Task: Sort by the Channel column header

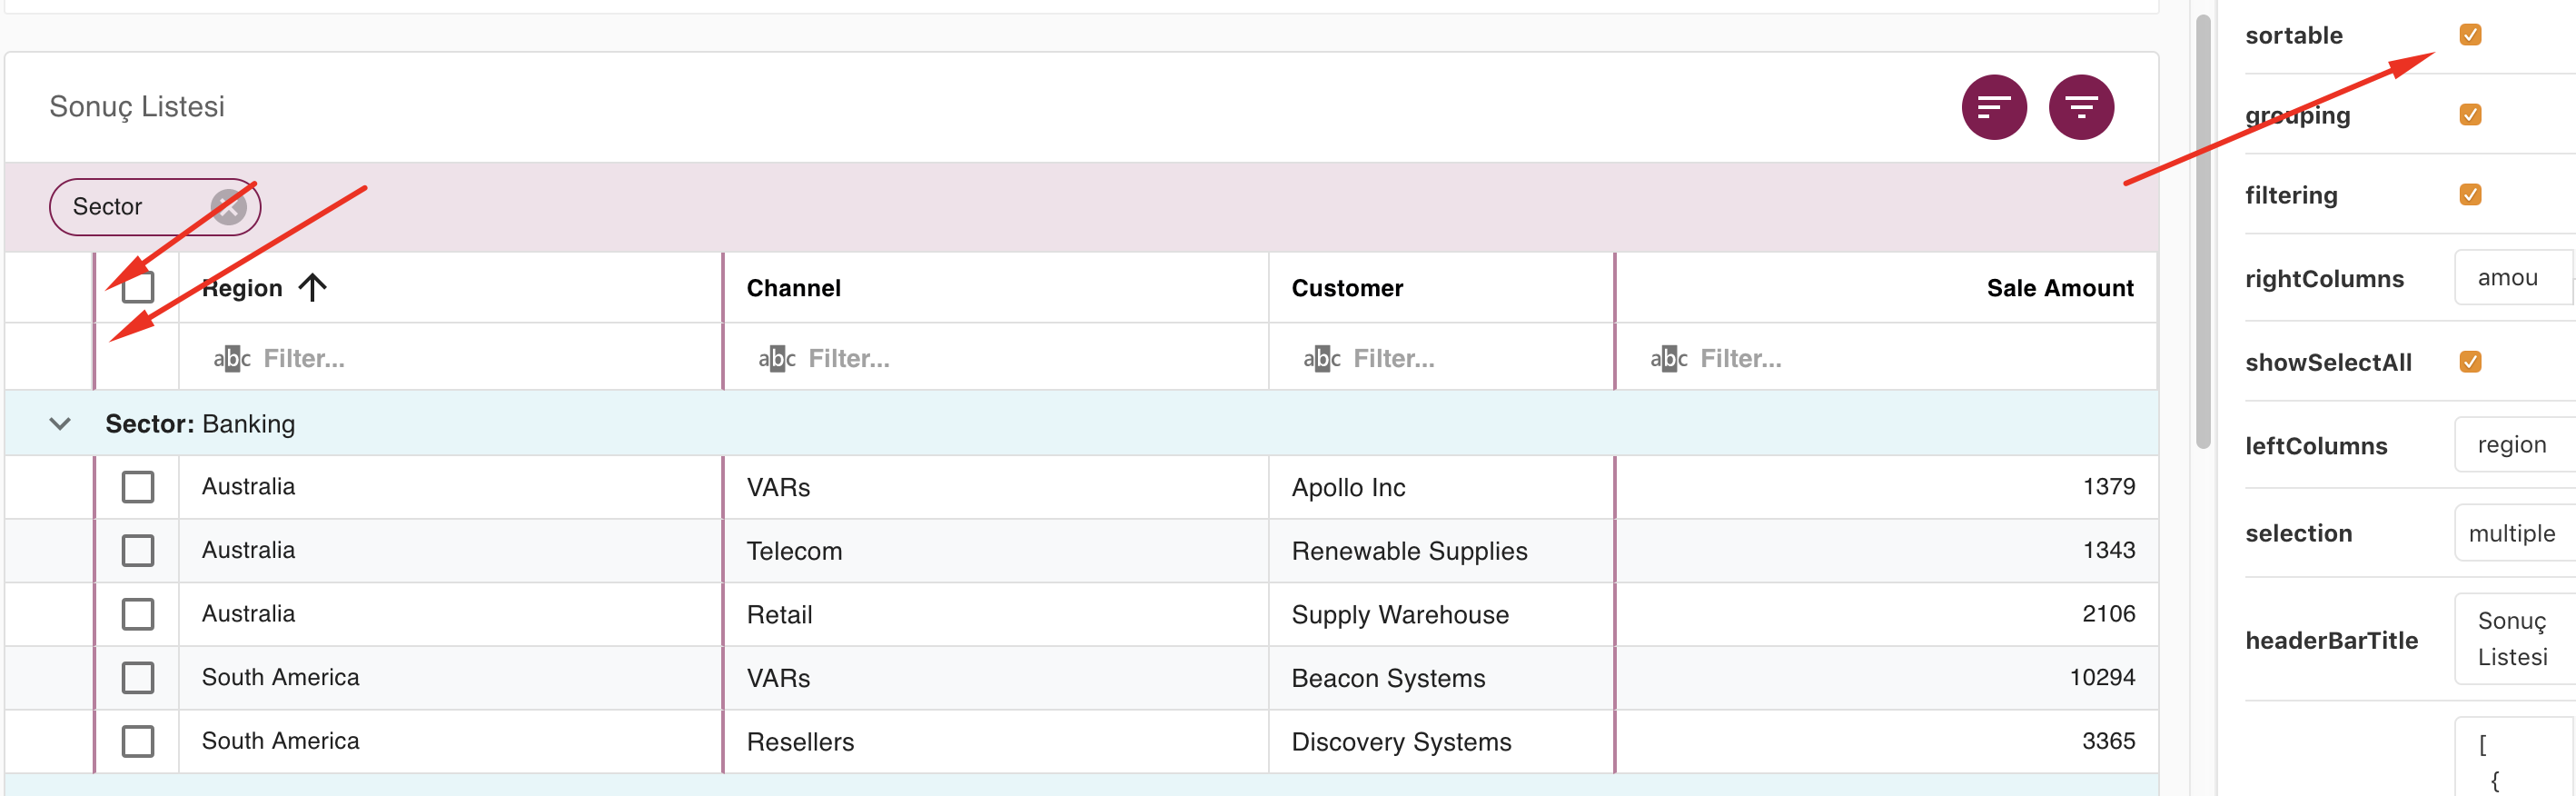Action: [793, 288]
